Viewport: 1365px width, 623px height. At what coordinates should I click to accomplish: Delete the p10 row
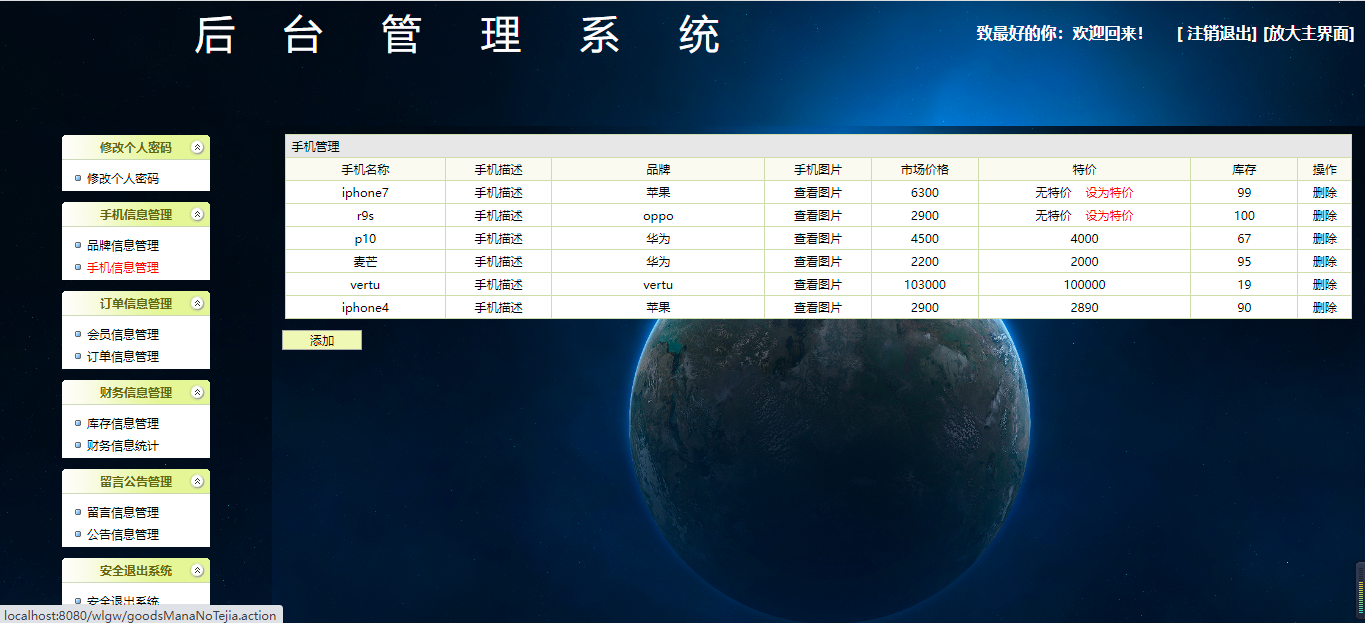click(x=1324, y=238)
